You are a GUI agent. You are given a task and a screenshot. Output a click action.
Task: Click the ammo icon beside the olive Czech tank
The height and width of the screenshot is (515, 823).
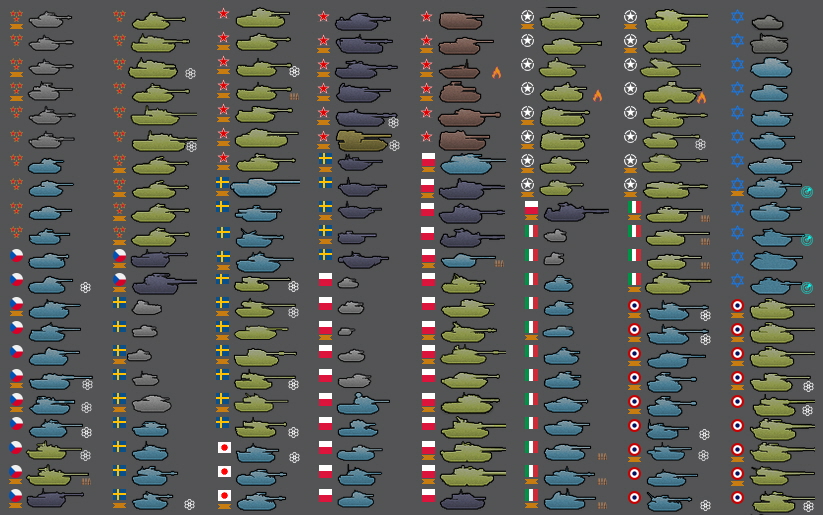(86, 481)
